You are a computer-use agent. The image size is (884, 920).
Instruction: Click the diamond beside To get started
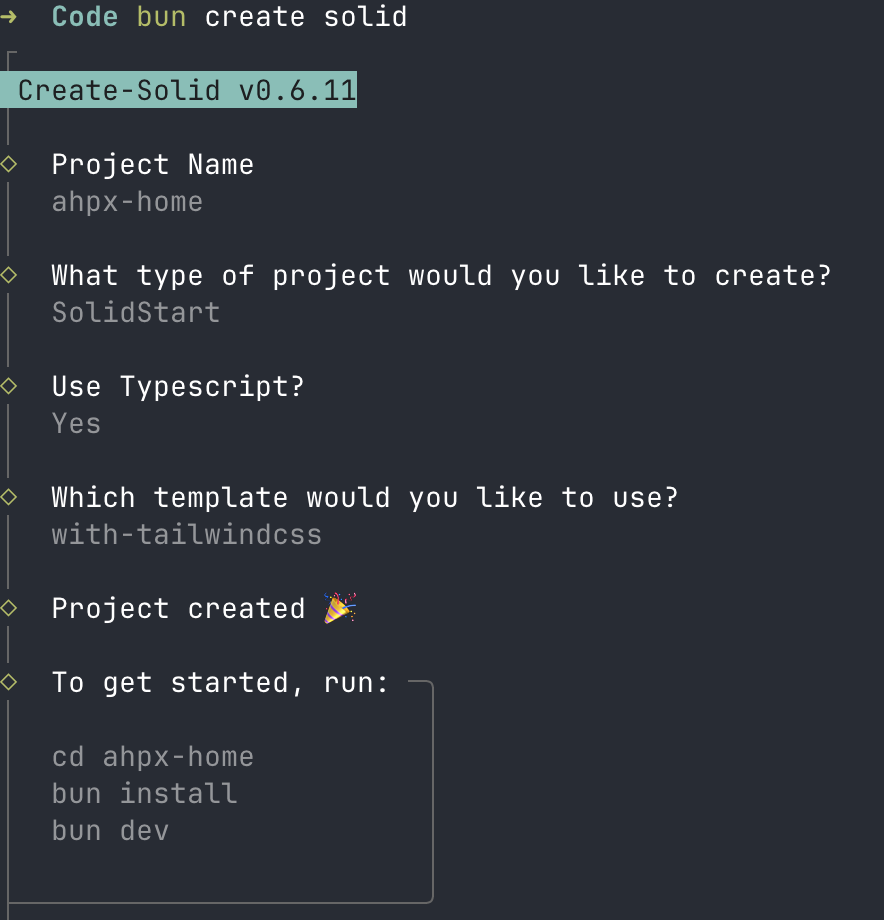tap(9, 683)
